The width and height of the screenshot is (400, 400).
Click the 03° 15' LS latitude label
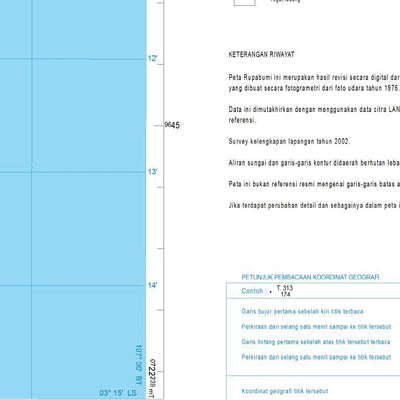tap(118, 393)
